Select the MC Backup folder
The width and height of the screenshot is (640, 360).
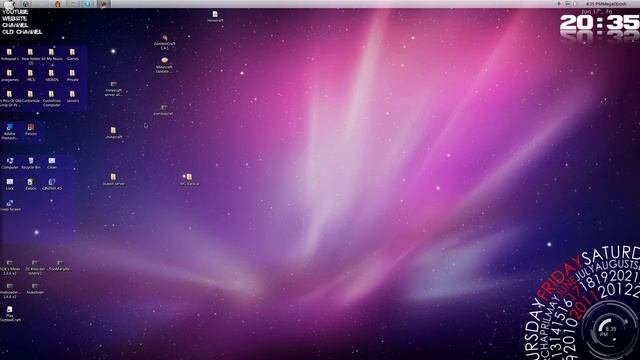(x=189, y=180)
